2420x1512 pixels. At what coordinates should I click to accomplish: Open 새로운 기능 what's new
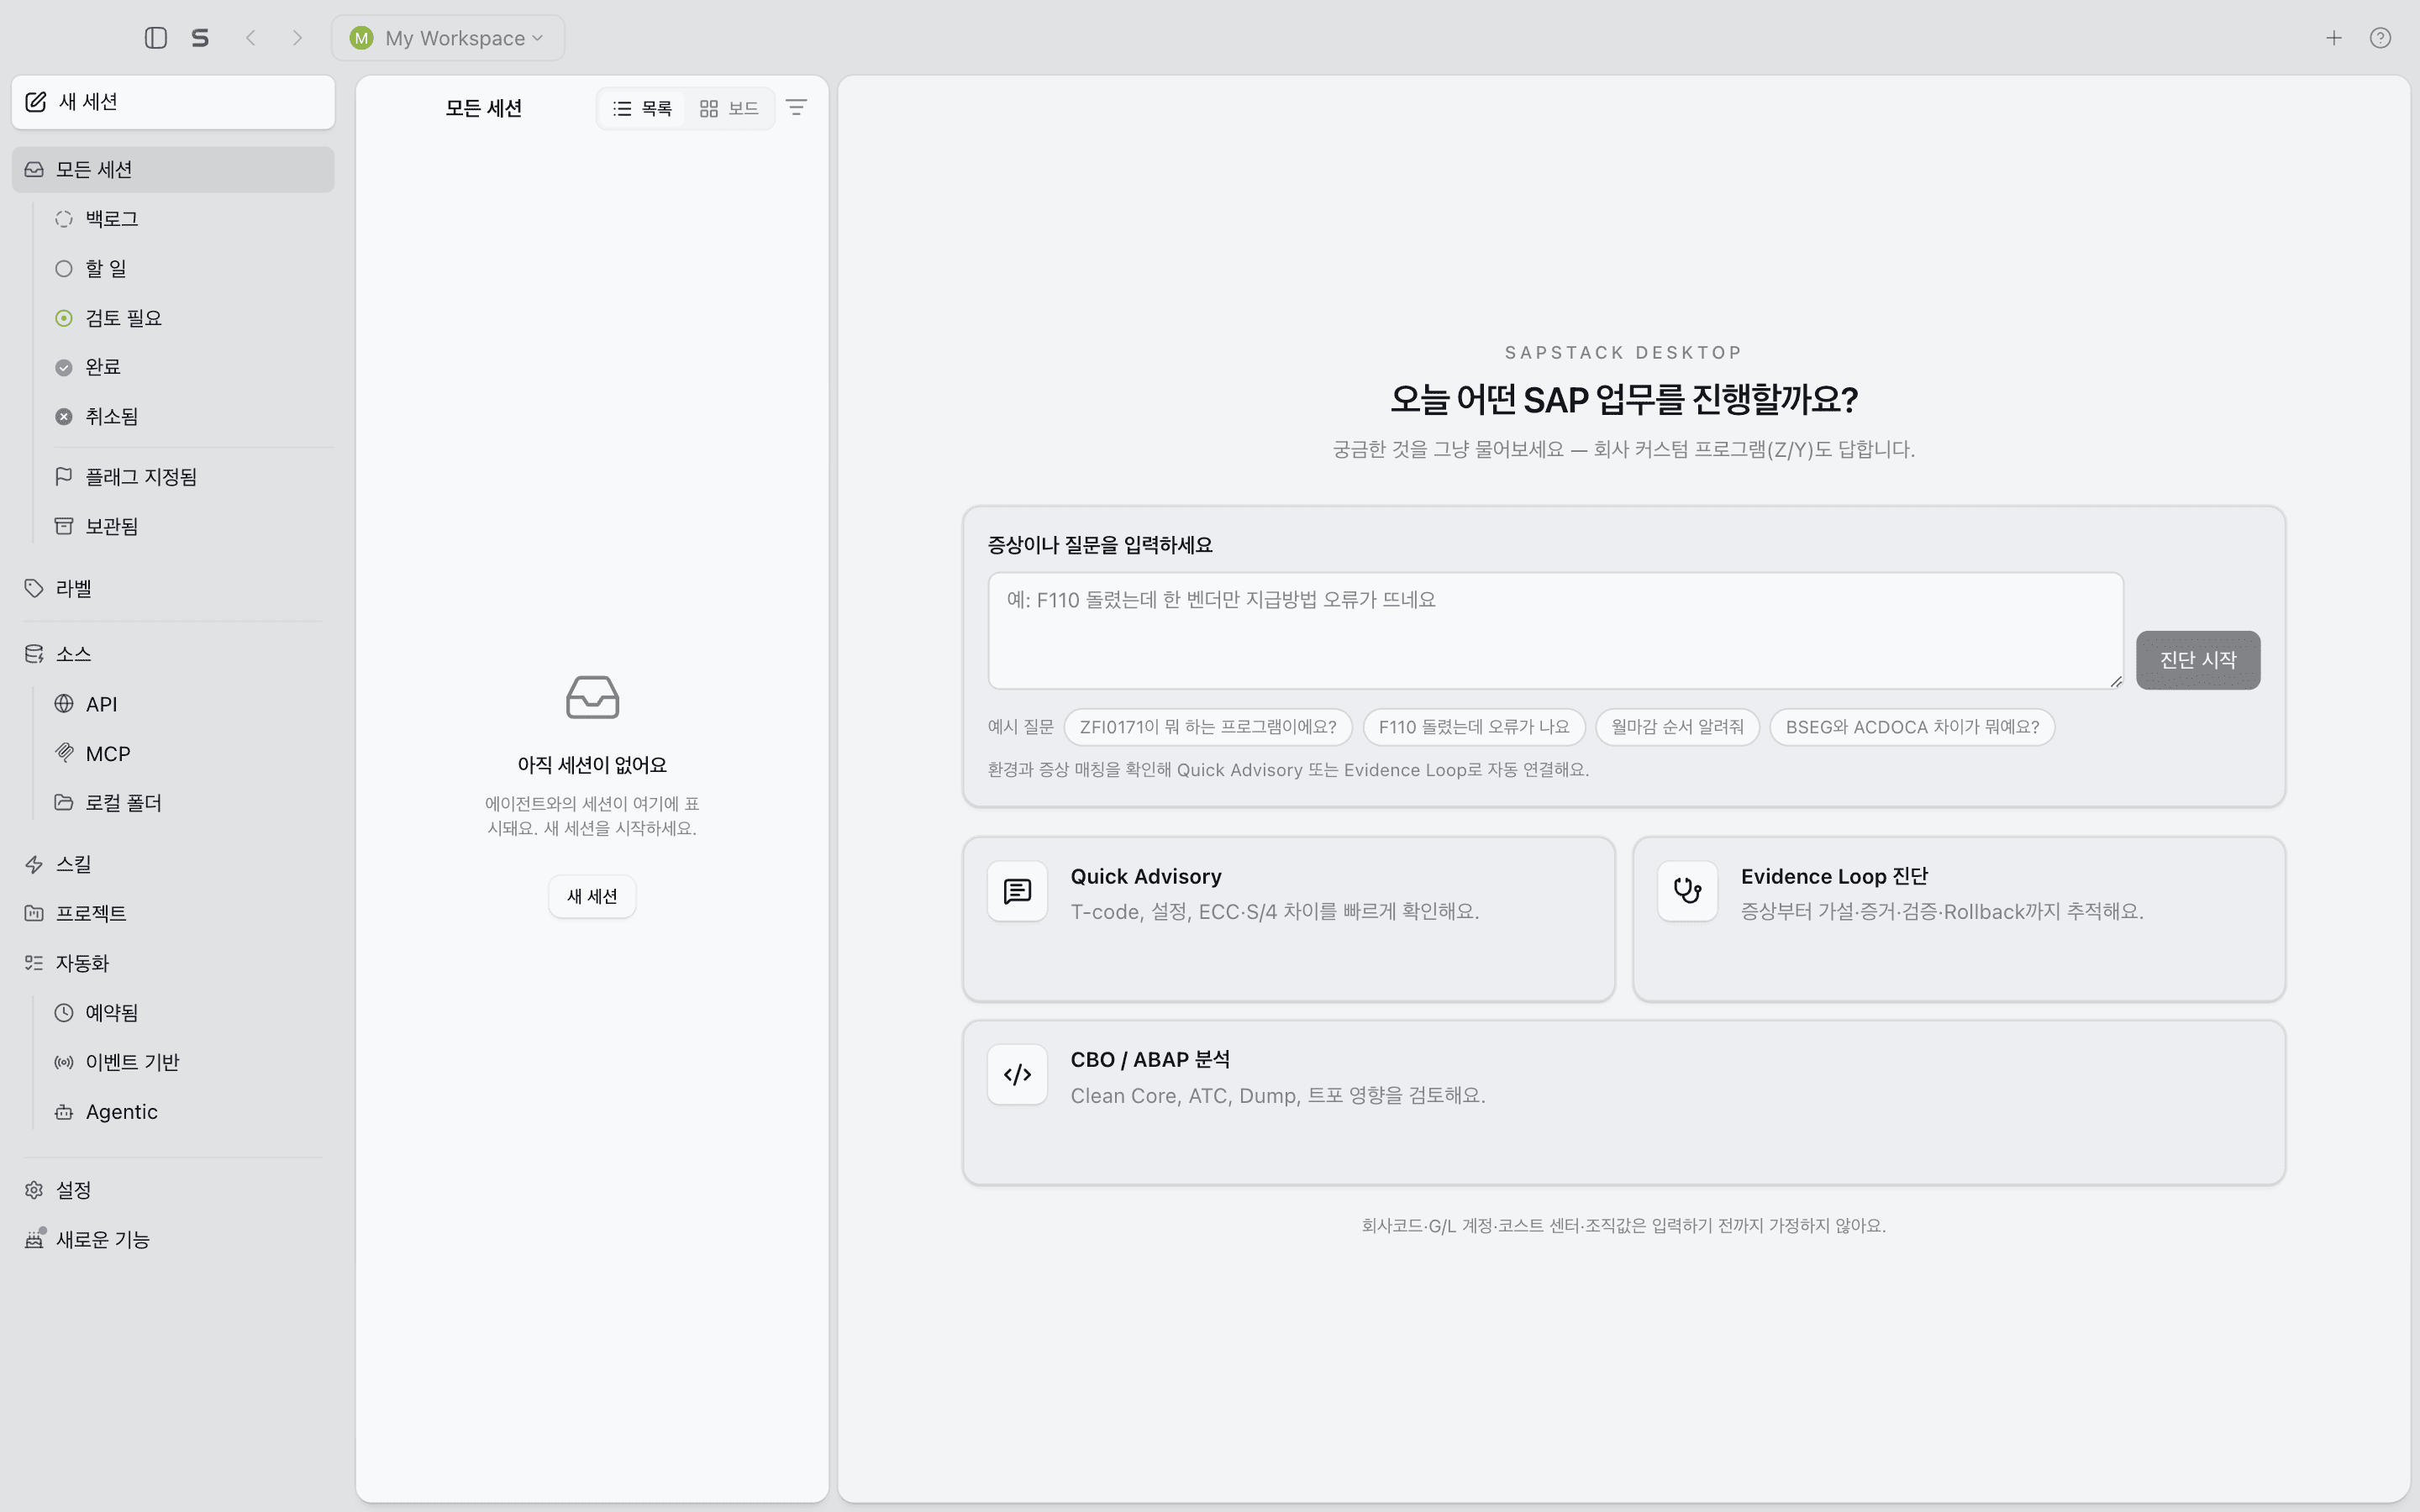(x=173, y=1240)
